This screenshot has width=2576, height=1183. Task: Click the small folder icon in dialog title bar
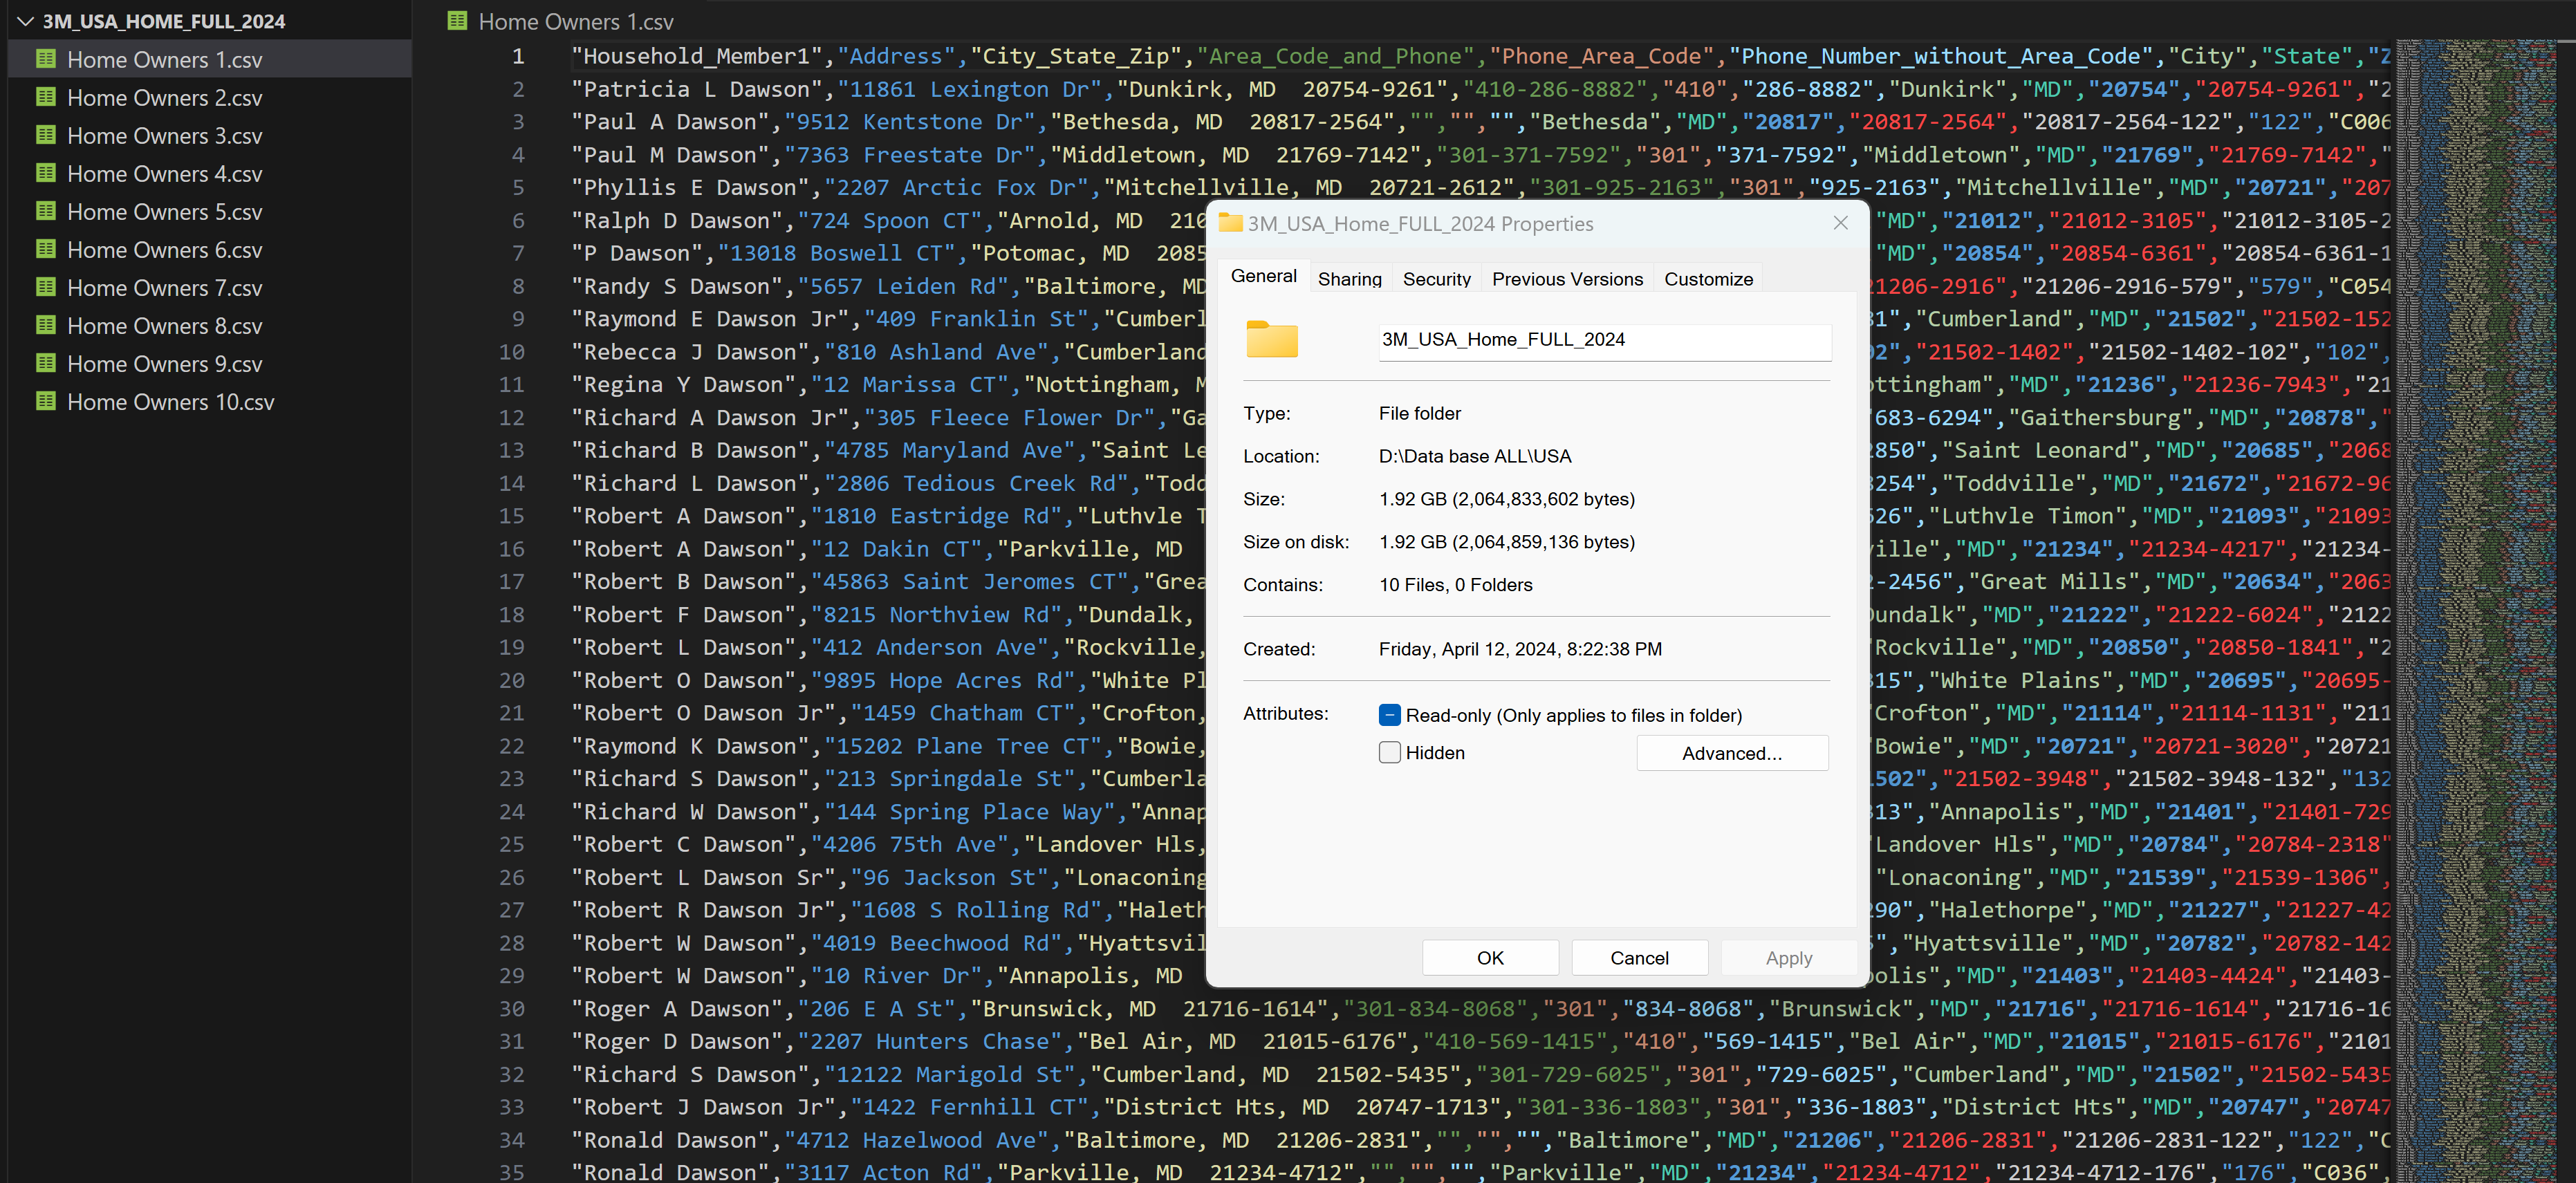(x=1230, y=223)
